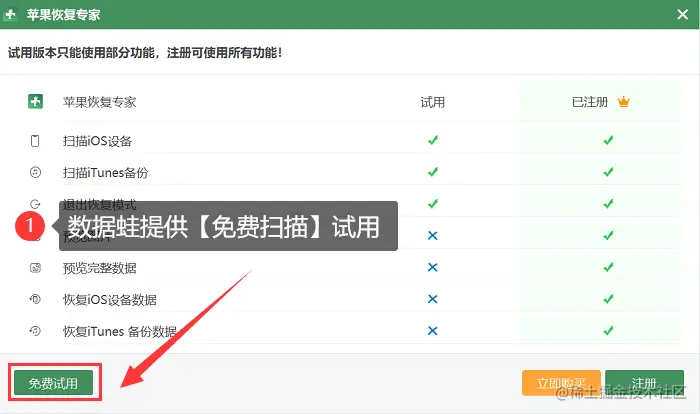Click the 试用 column header

[x=433, y=102]
